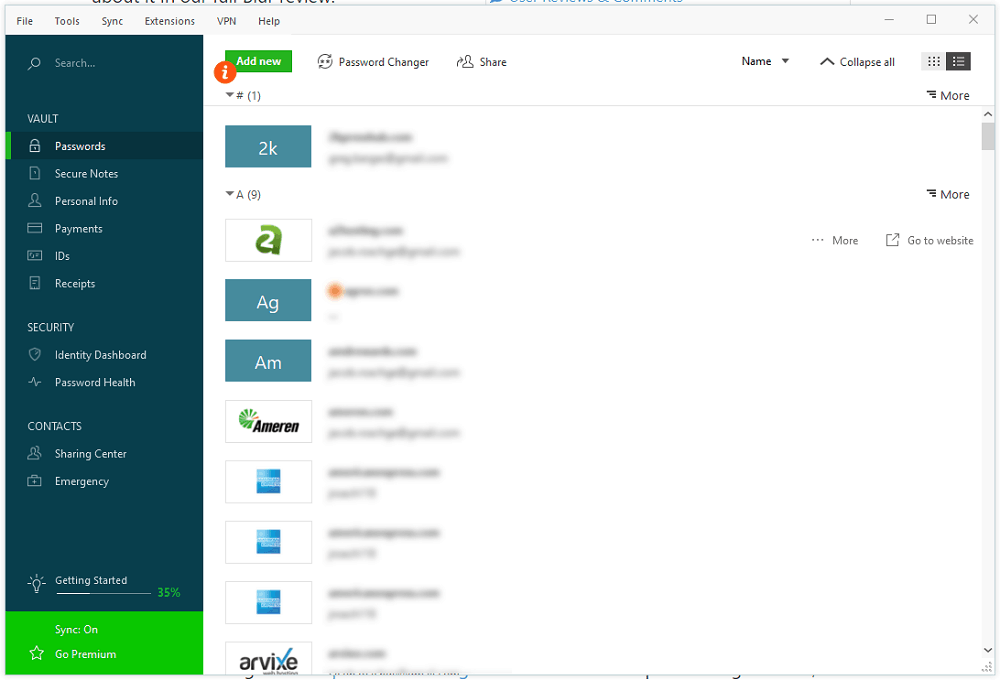Collapse the # (1) group
This screenshot has height=680, width=1000.
click(x=230, y=95)
